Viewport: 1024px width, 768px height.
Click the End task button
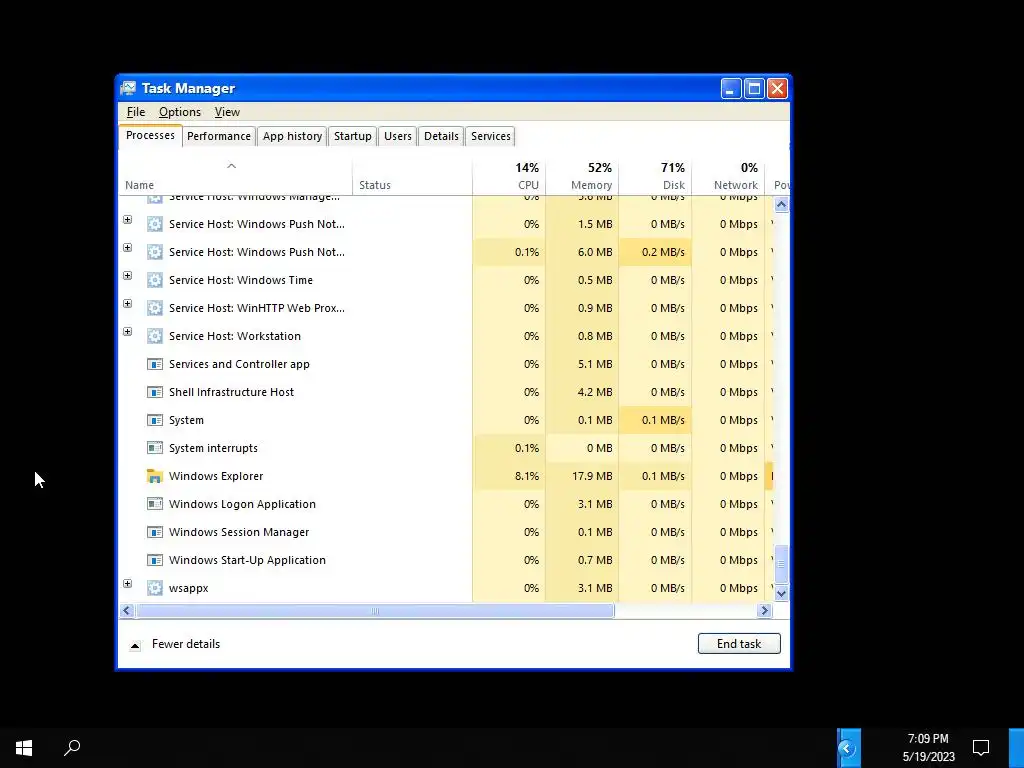tap(739, 644)
